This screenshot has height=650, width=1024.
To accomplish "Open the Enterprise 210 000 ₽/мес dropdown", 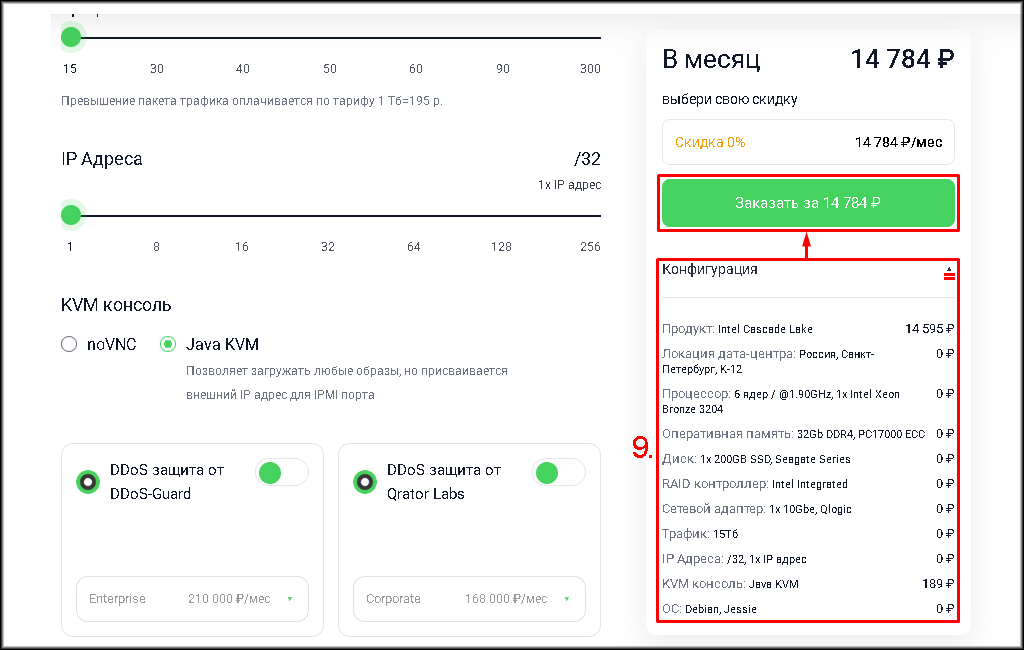I will point(192,599).
